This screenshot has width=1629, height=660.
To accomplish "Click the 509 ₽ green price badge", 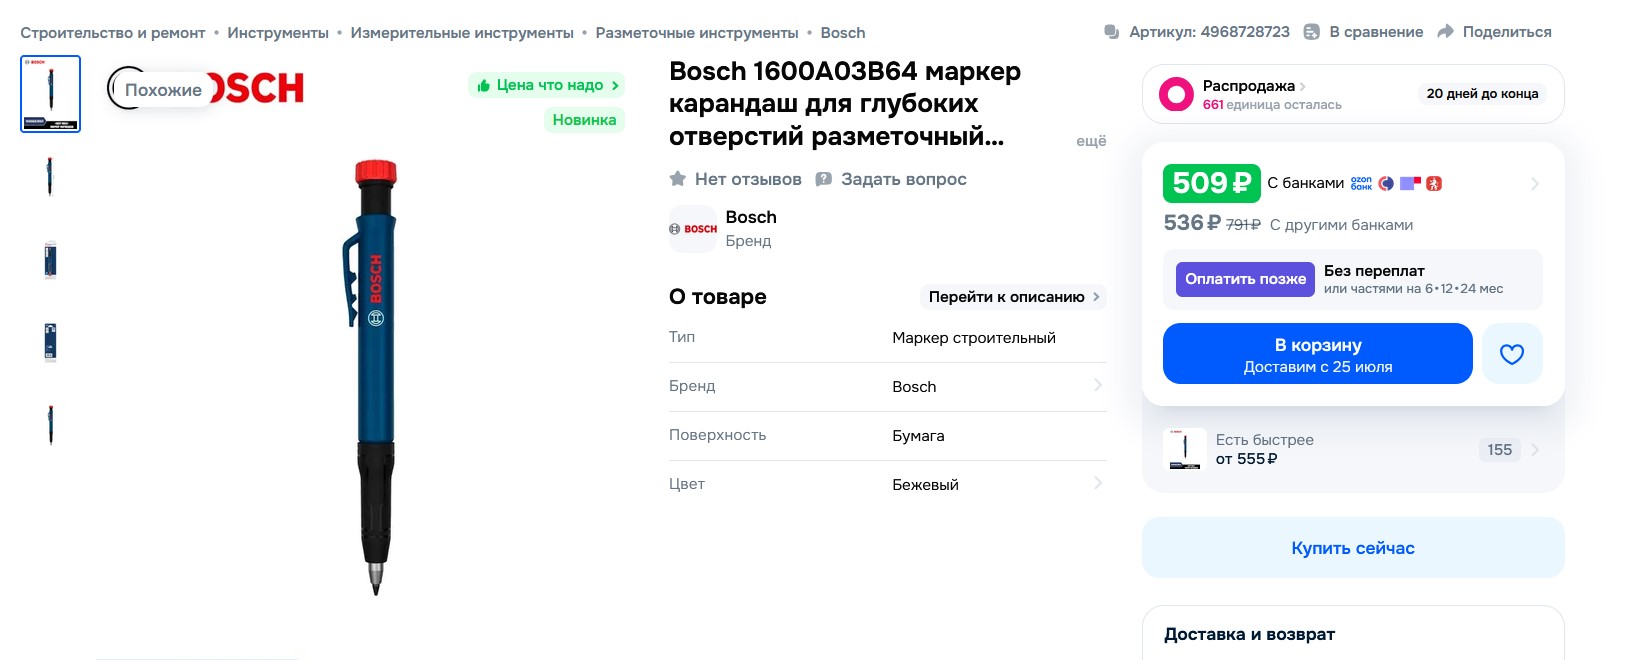I will pos(1211,183).
